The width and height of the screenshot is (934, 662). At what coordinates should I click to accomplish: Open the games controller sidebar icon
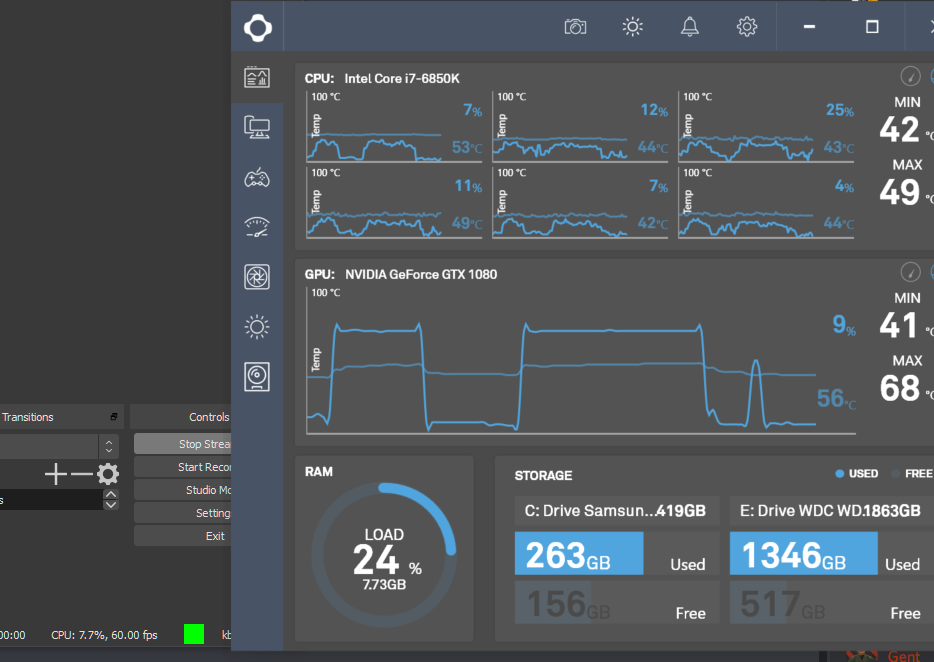tap(257, 178)
